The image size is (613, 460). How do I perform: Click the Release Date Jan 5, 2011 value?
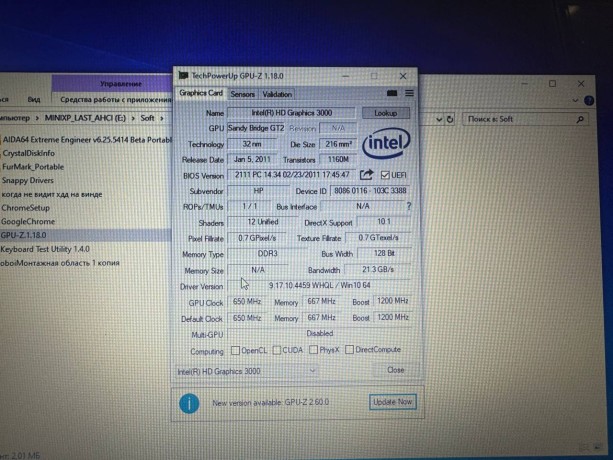point(252,159)
